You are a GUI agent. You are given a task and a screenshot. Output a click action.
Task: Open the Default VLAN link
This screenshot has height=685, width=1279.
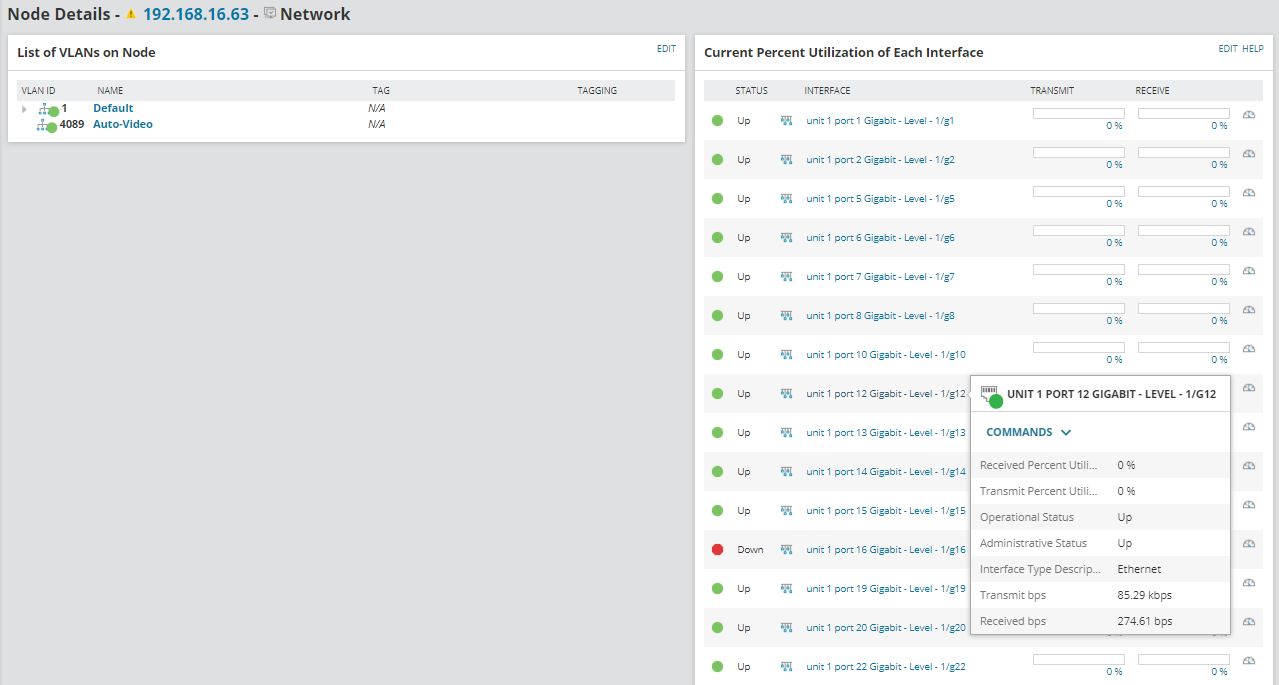[113, 108]
